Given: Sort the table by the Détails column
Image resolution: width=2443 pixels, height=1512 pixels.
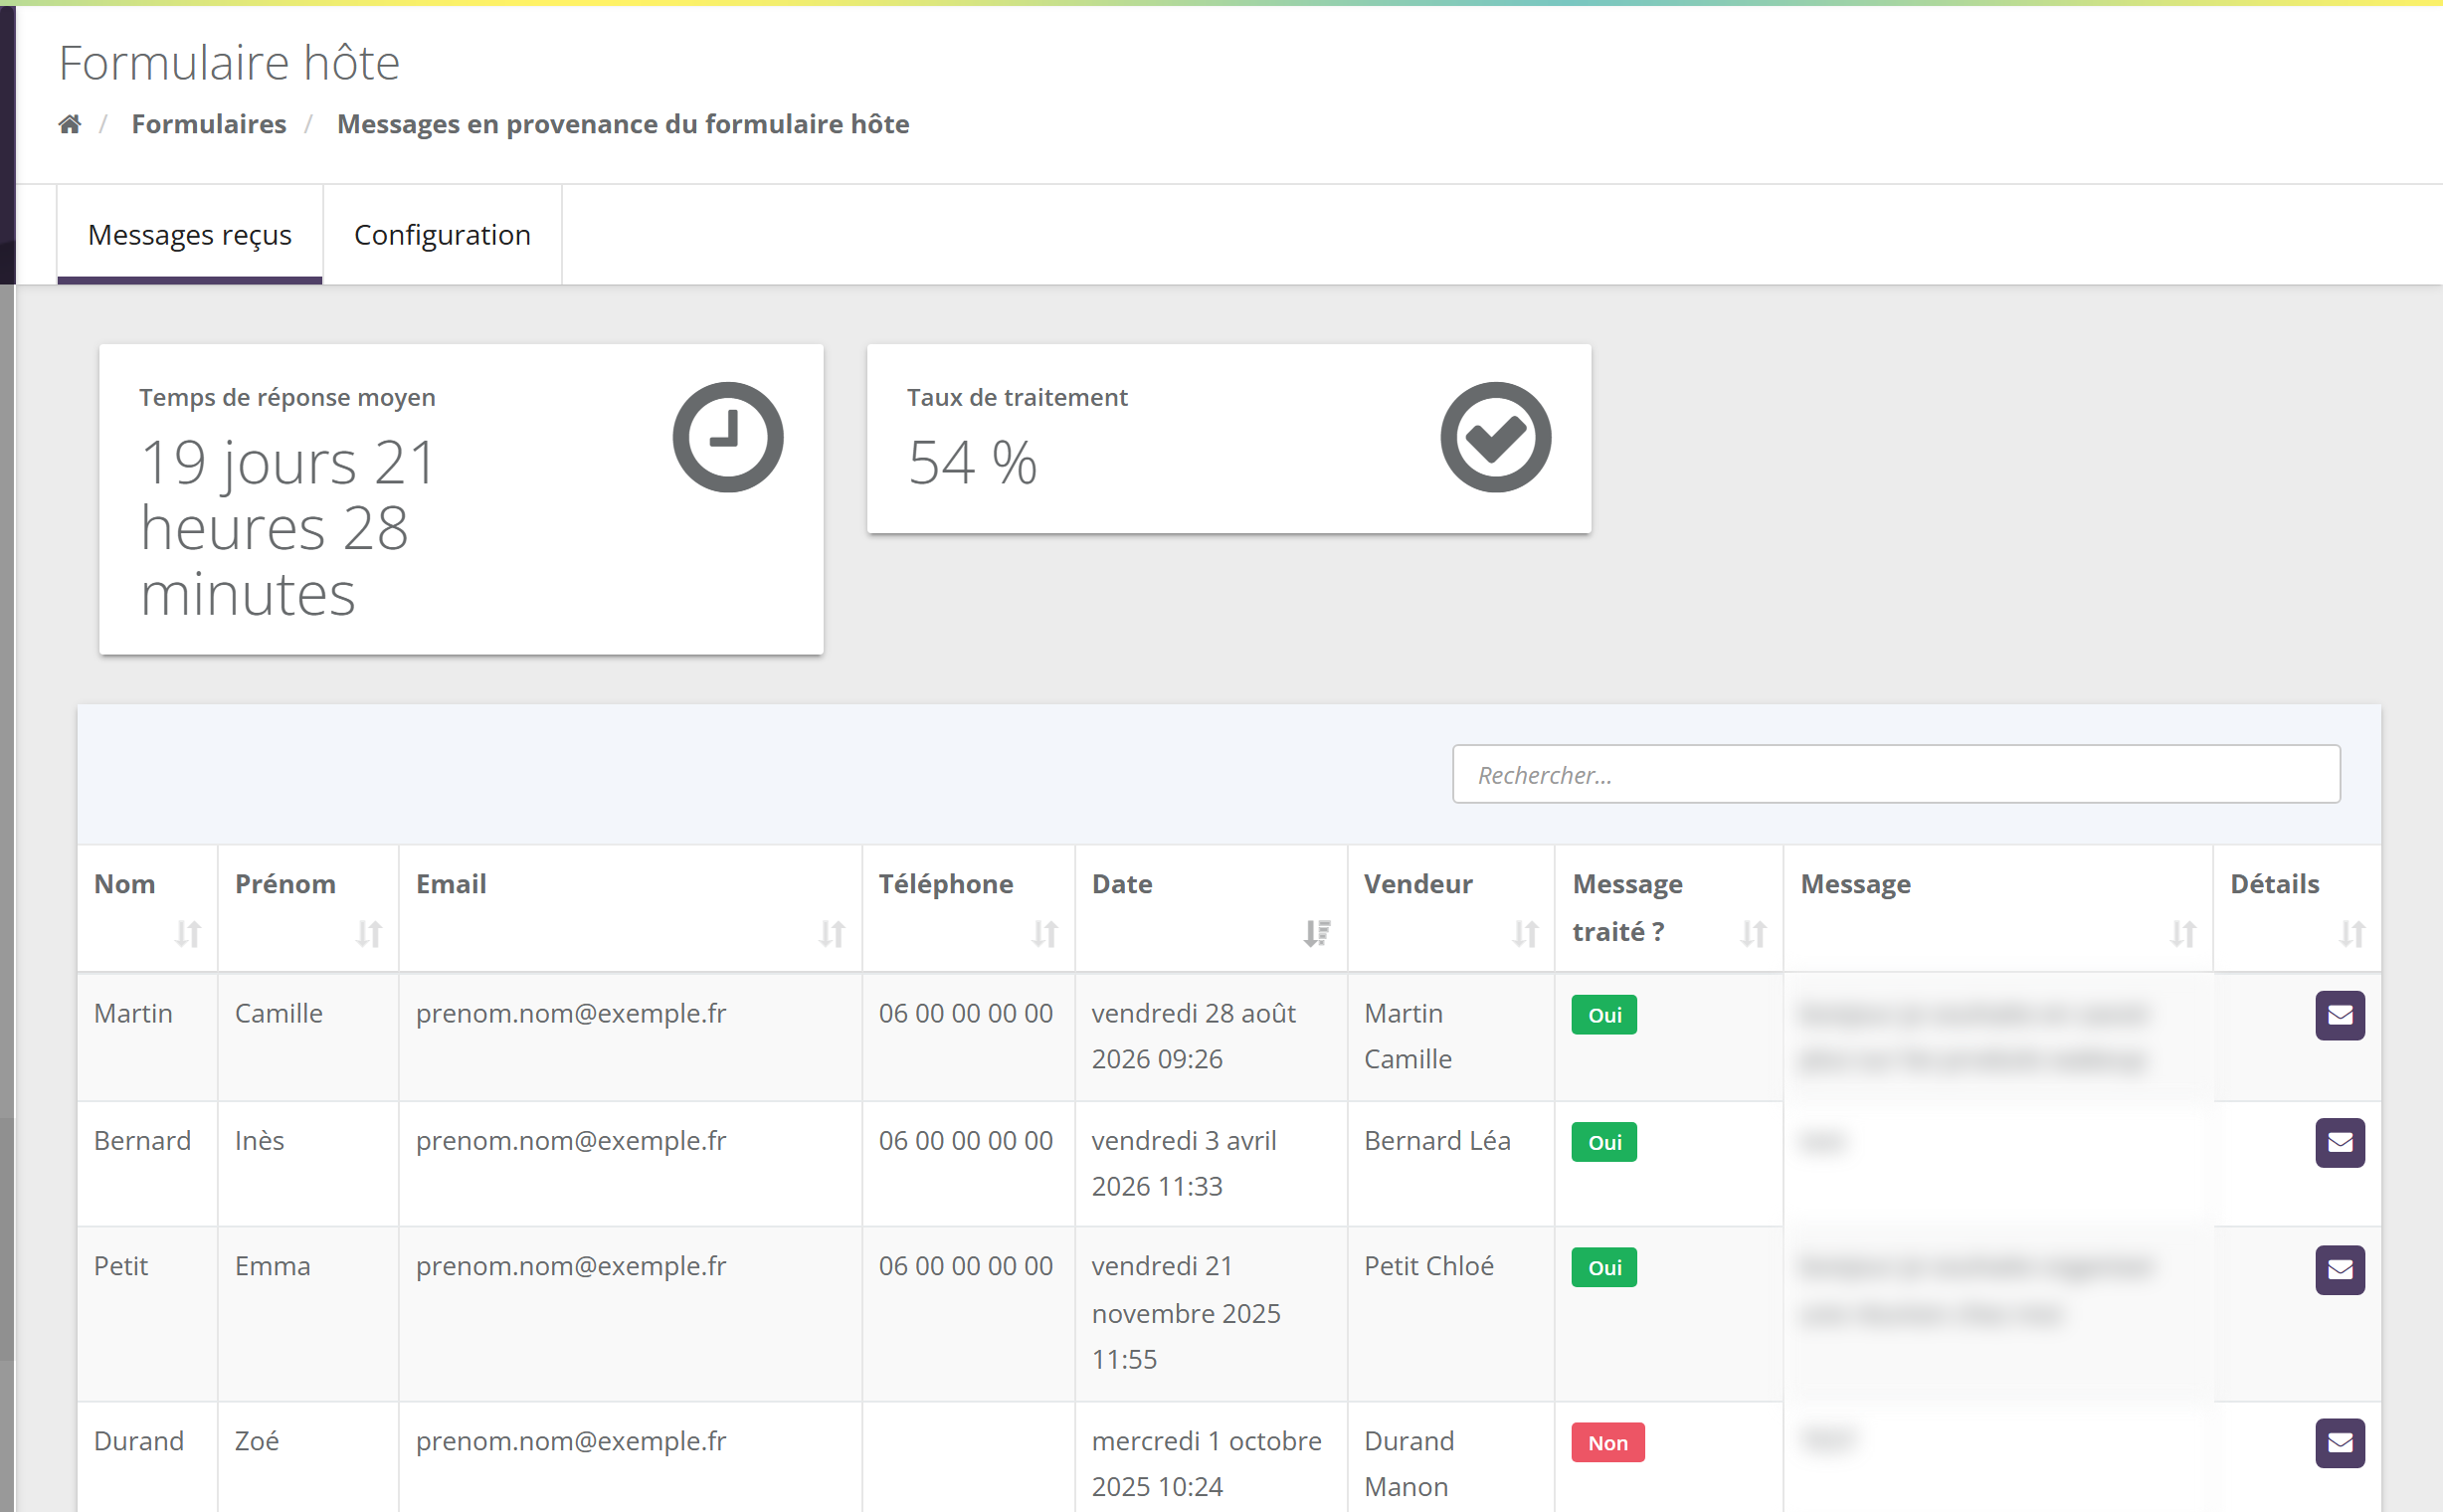Looking at the screenshot, I should pyautogui.click(x=2296, y=908).
